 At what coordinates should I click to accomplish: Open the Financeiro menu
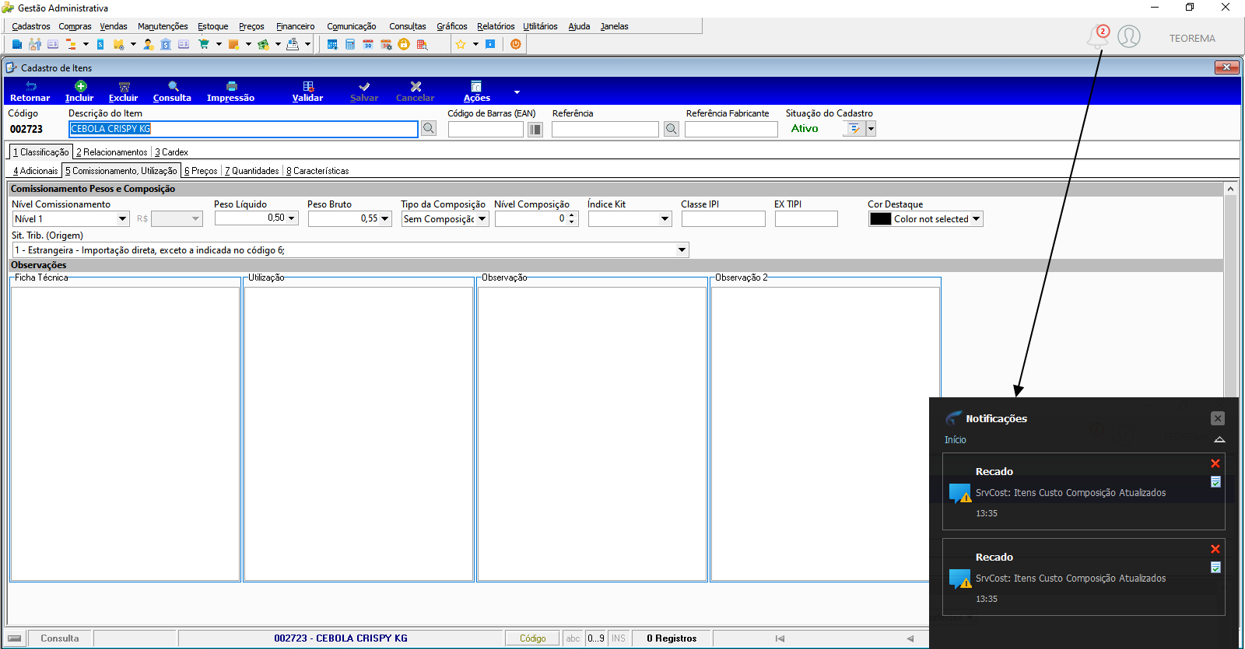click(295, 26)
